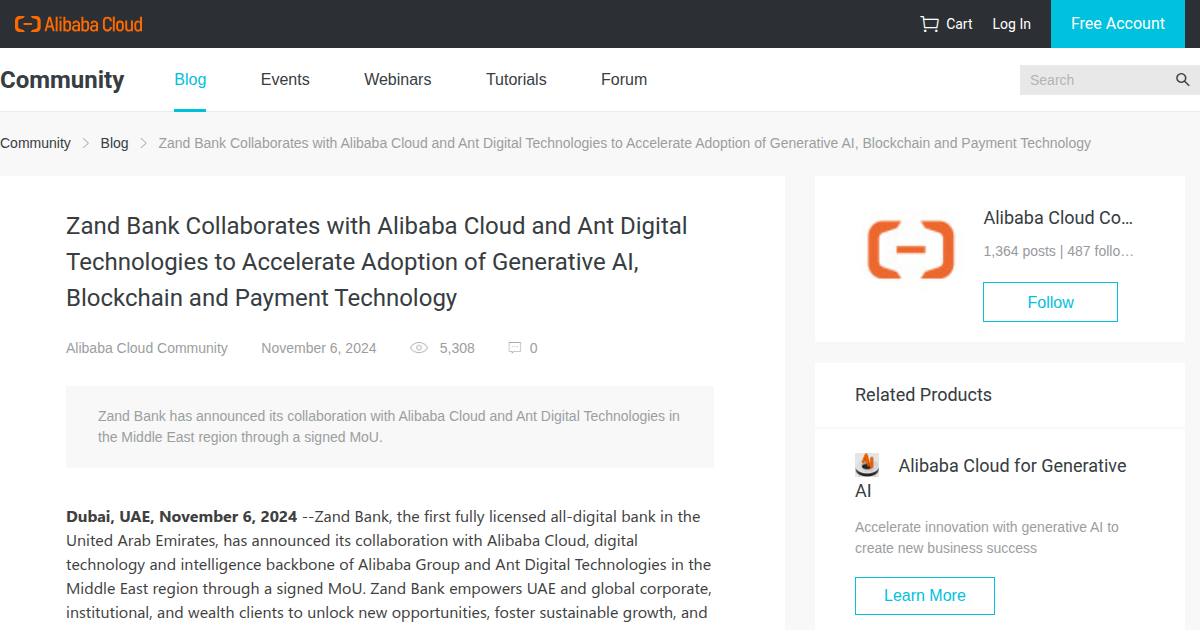The width and height of the screenshot is (1200, 630).
Task: Click the Alibaba Cloud for Generative AI icon
Action: (866, 464)
